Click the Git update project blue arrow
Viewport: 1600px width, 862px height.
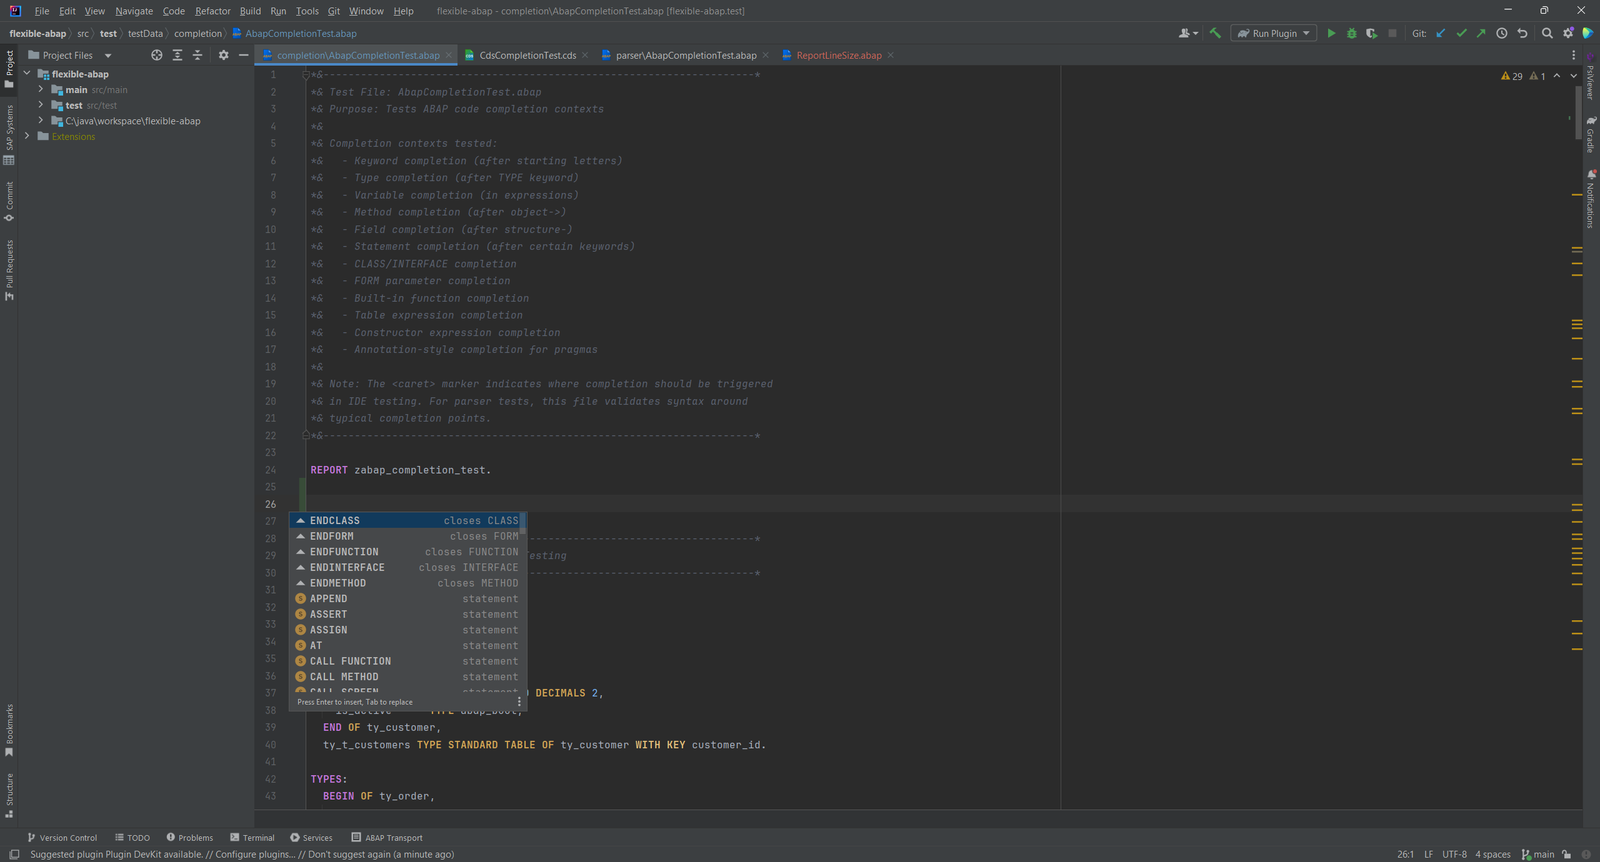coord(1441,33)
